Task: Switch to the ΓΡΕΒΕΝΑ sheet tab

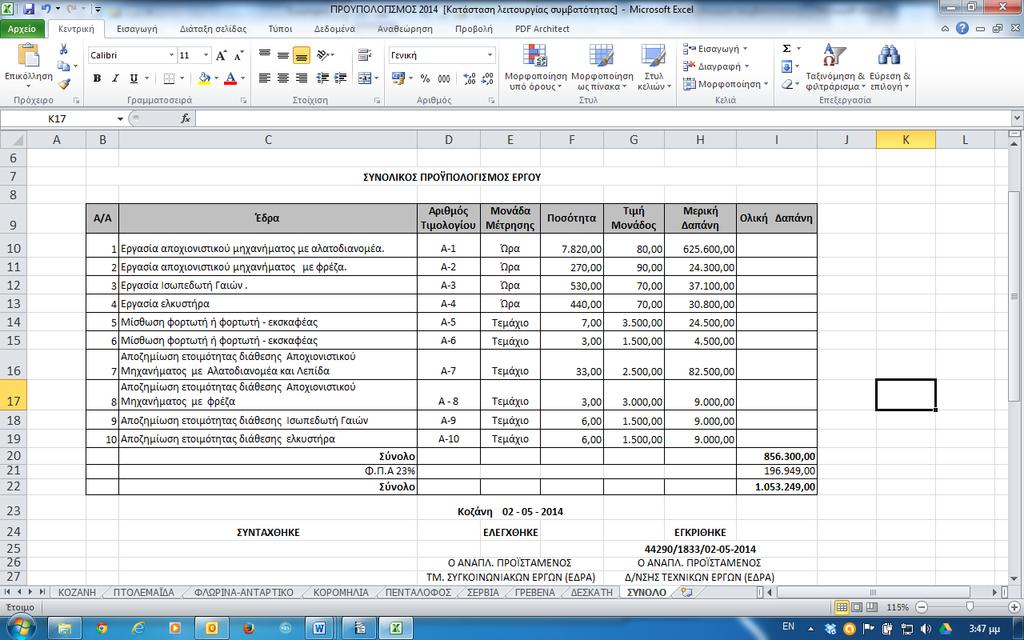Action: coord(535,592)
